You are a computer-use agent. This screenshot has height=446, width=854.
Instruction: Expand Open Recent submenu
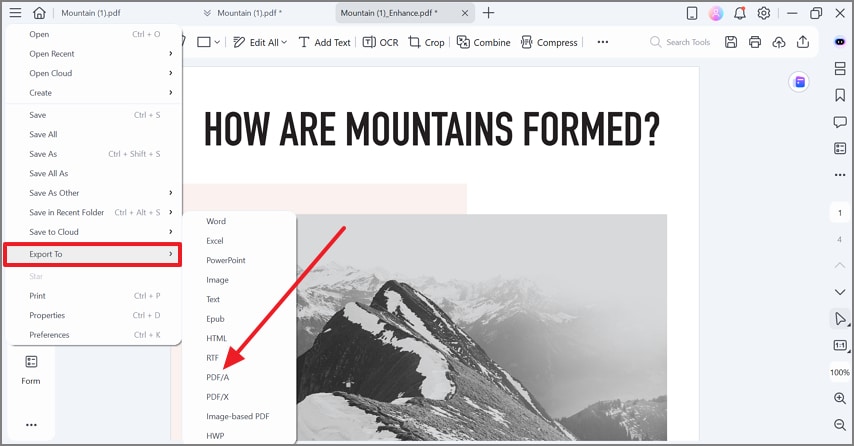[94, 53]
